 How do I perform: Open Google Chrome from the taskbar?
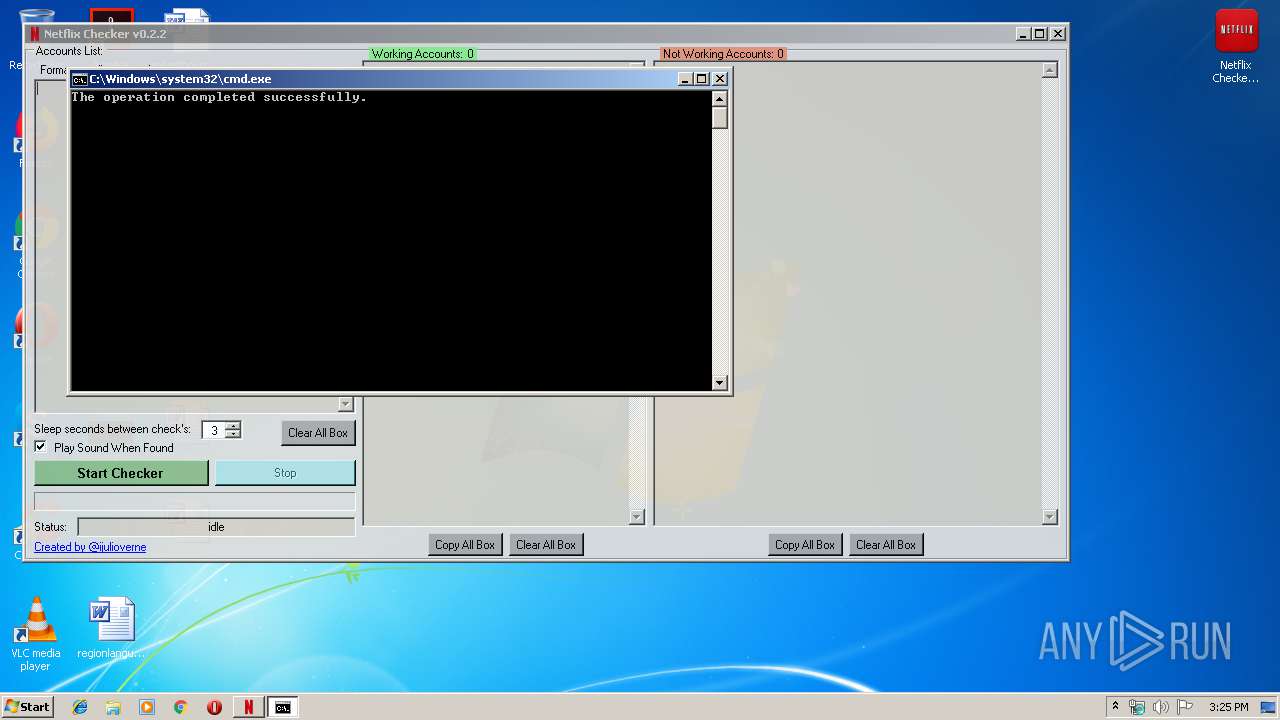point(181,707)
